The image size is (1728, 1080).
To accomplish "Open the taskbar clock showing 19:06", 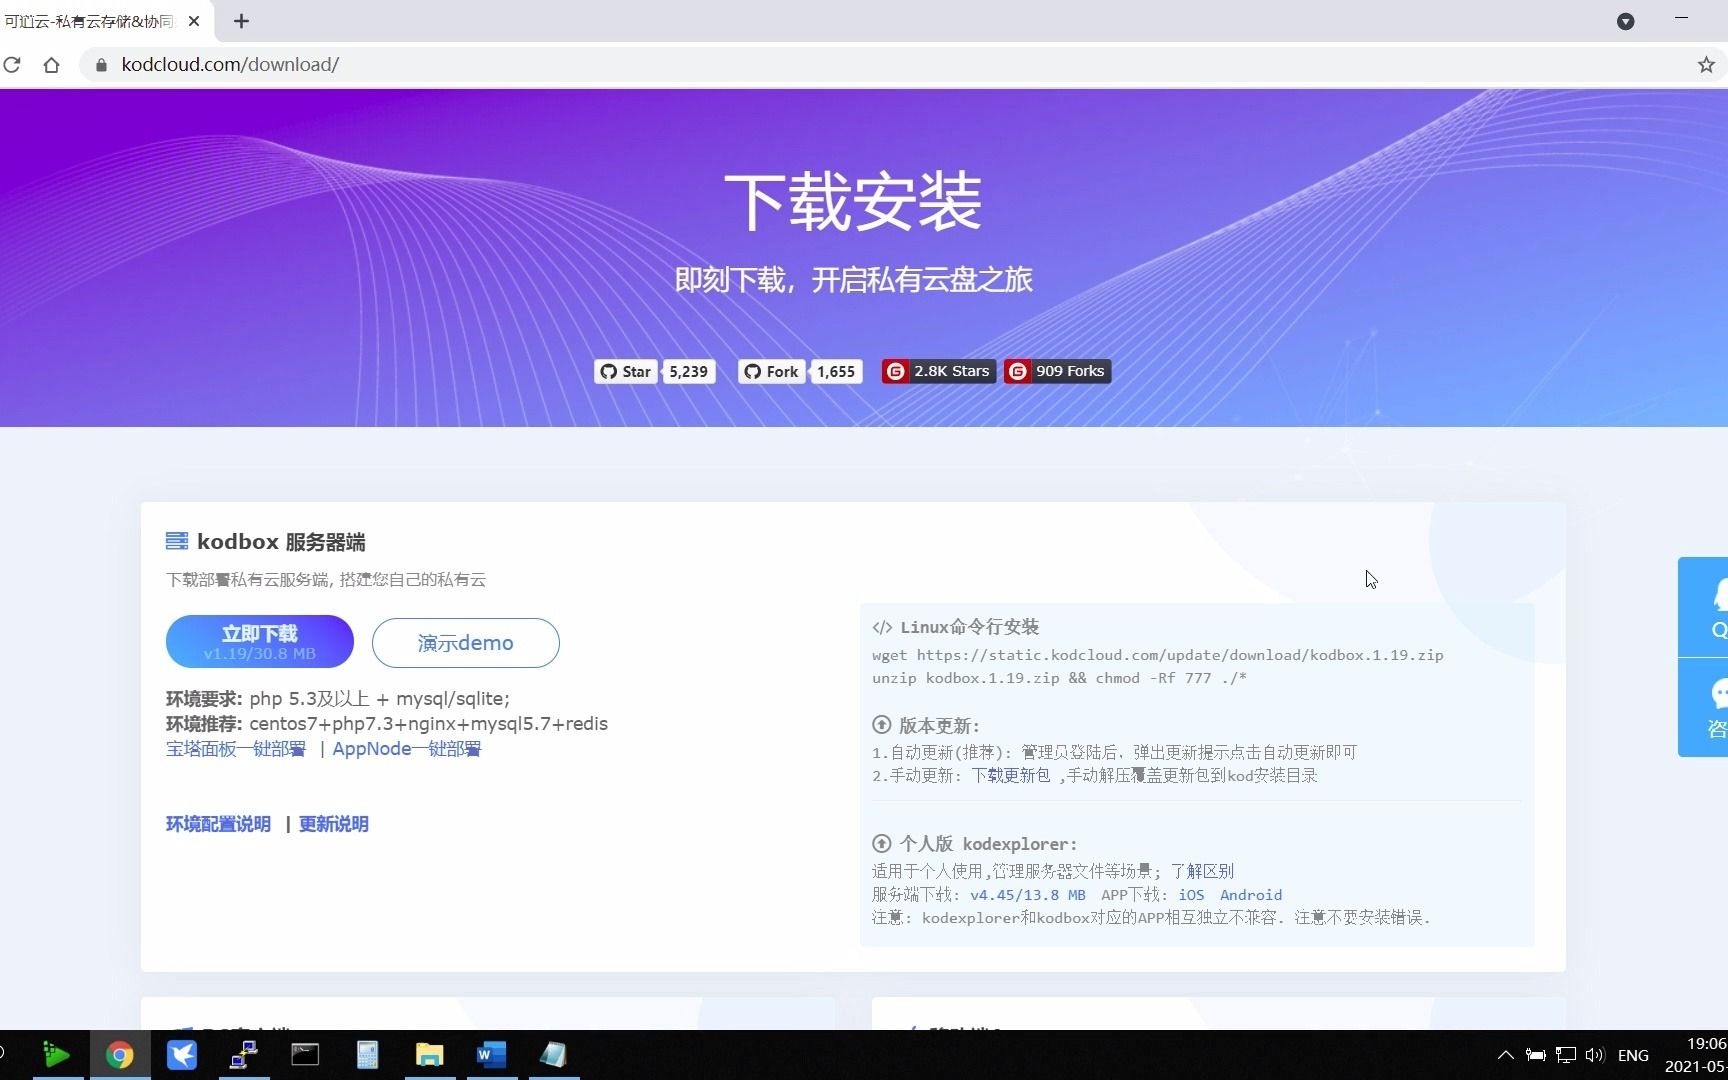I will pos(1696,1055).
